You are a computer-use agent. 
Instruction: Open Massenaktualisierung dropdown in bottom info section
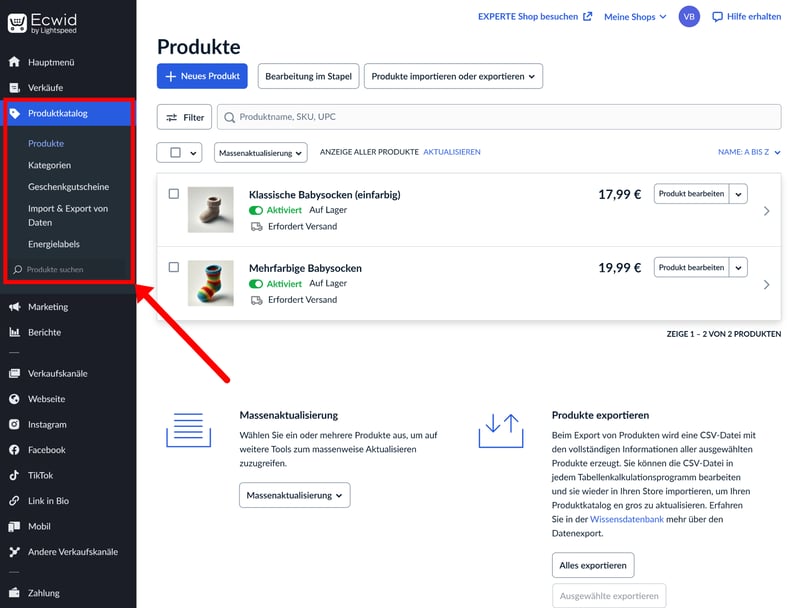tap(294, 495)
